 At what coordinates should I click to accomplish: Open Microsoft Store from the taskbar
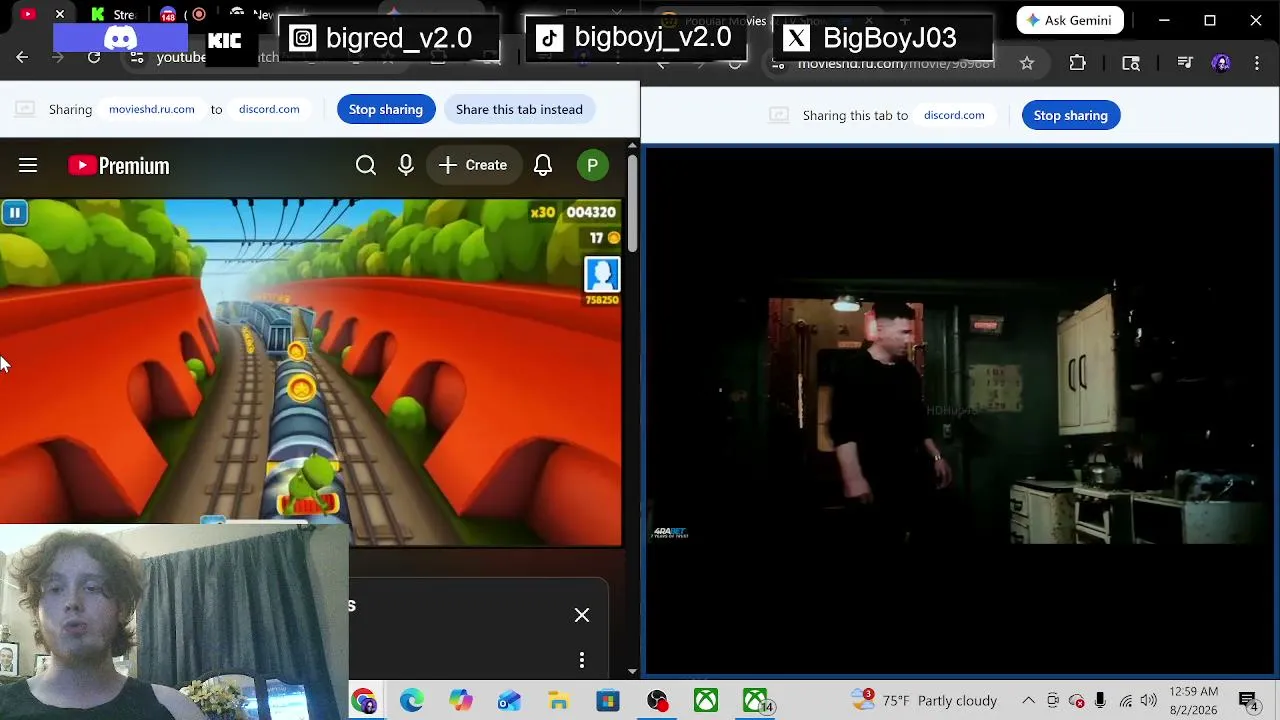[608, 701]
